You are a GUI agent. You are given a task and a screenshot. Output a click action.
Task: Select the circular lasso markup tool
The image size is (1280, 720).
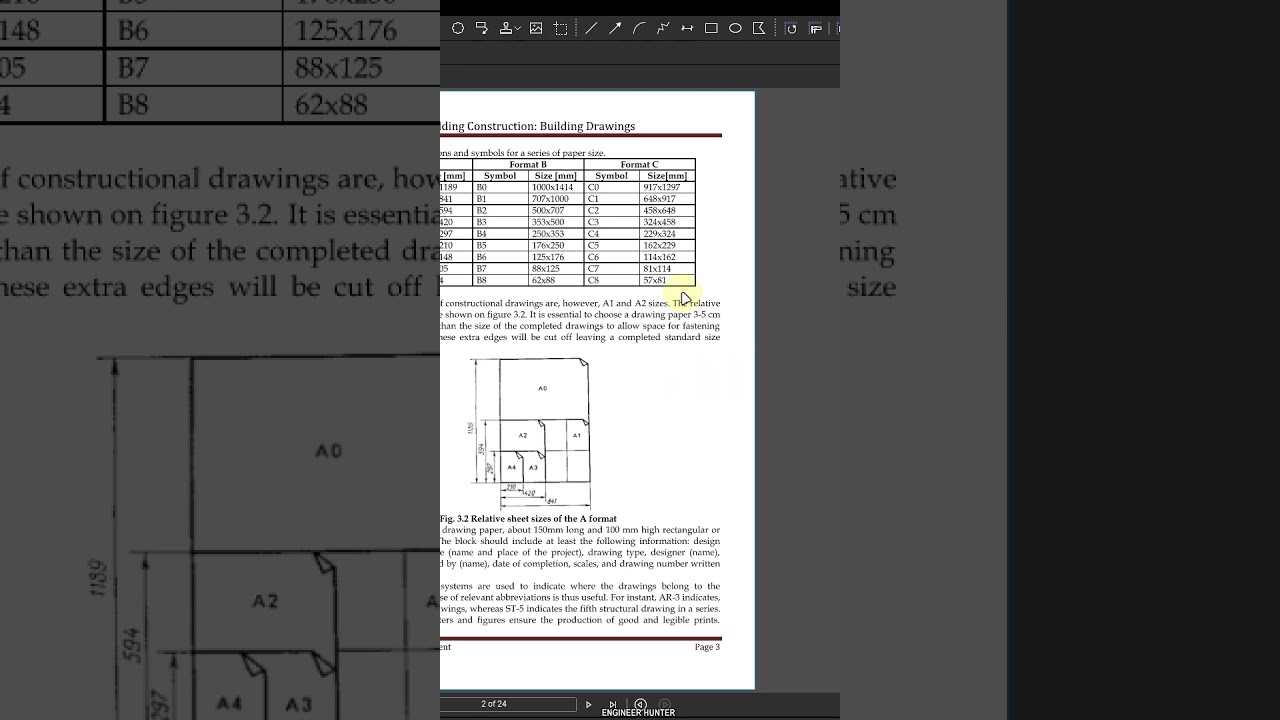(x=458, y=29)
